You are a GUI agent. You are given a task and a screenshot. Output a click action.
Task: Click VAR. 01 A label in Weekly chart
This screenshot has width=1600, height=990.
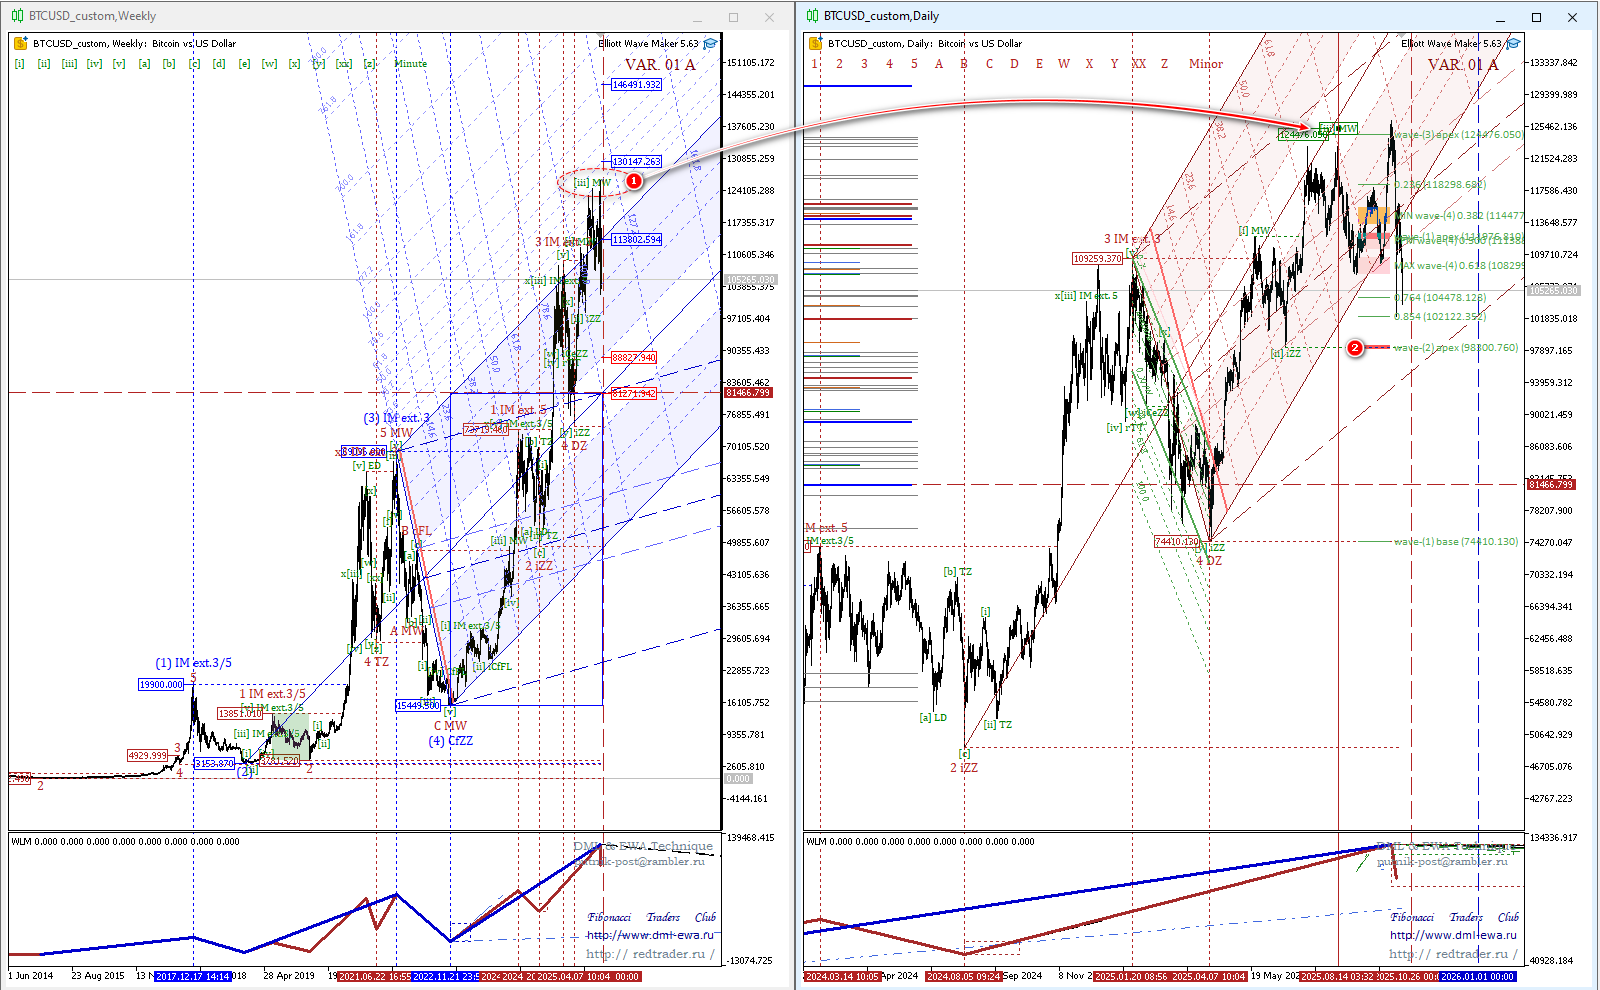click(x=660, y=65)
